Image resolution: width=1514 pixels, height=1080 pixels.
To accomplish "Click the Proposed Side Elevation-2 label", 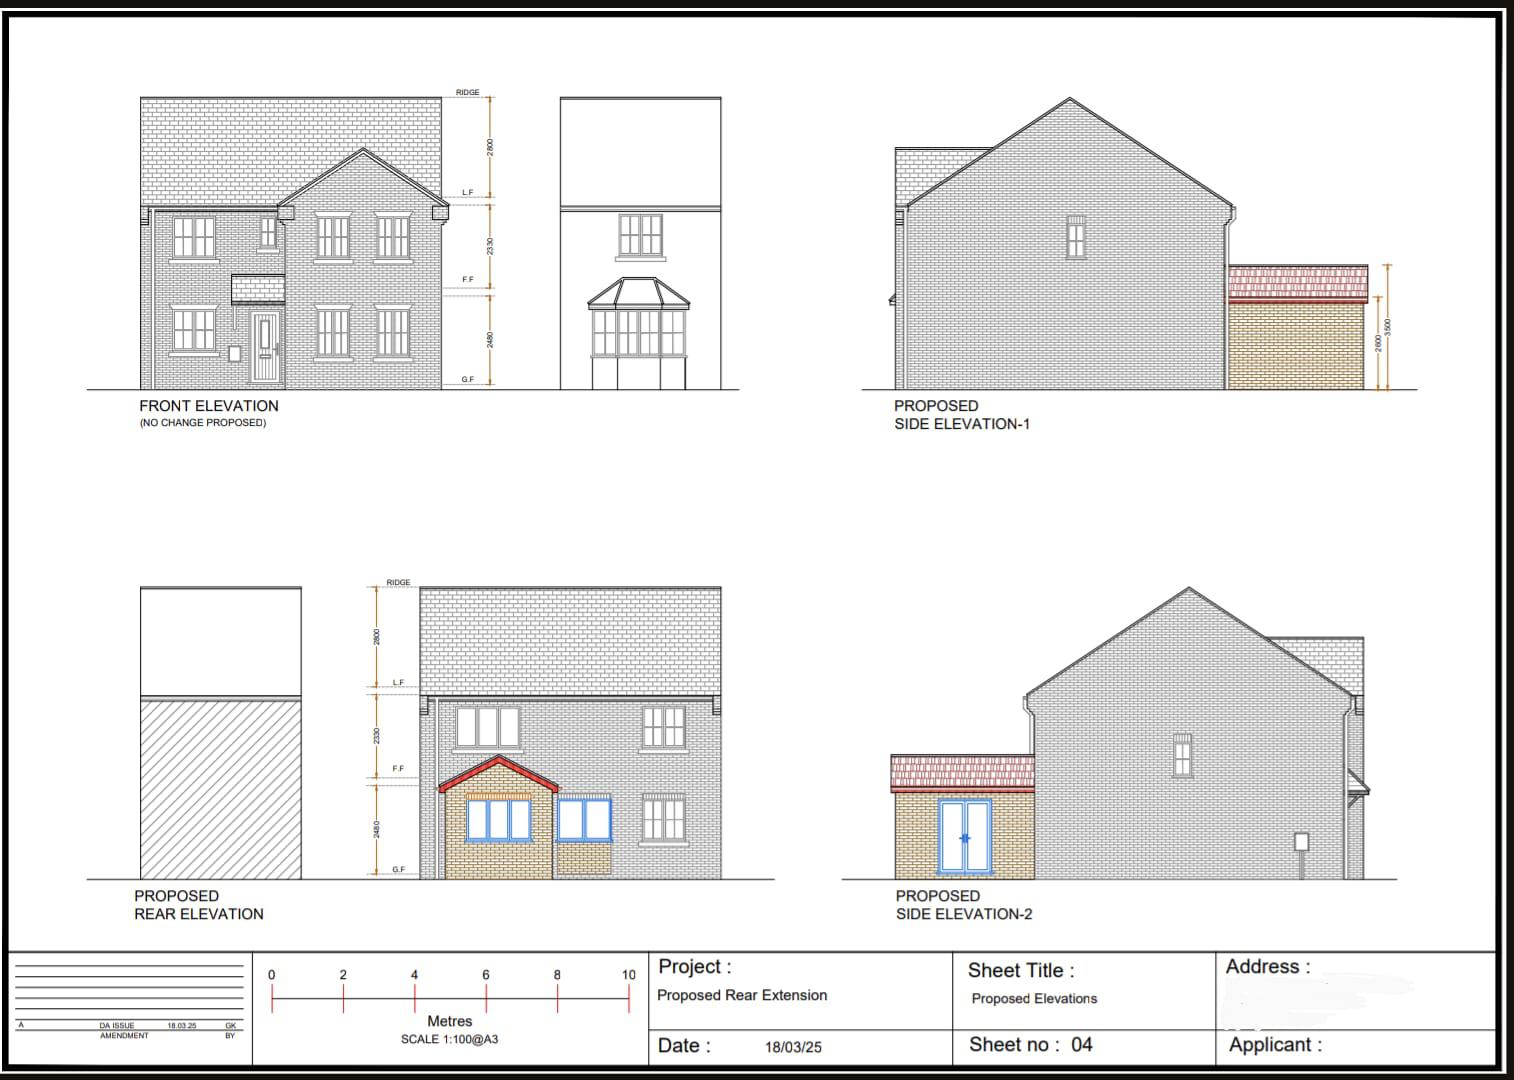I will coord(964,905).
